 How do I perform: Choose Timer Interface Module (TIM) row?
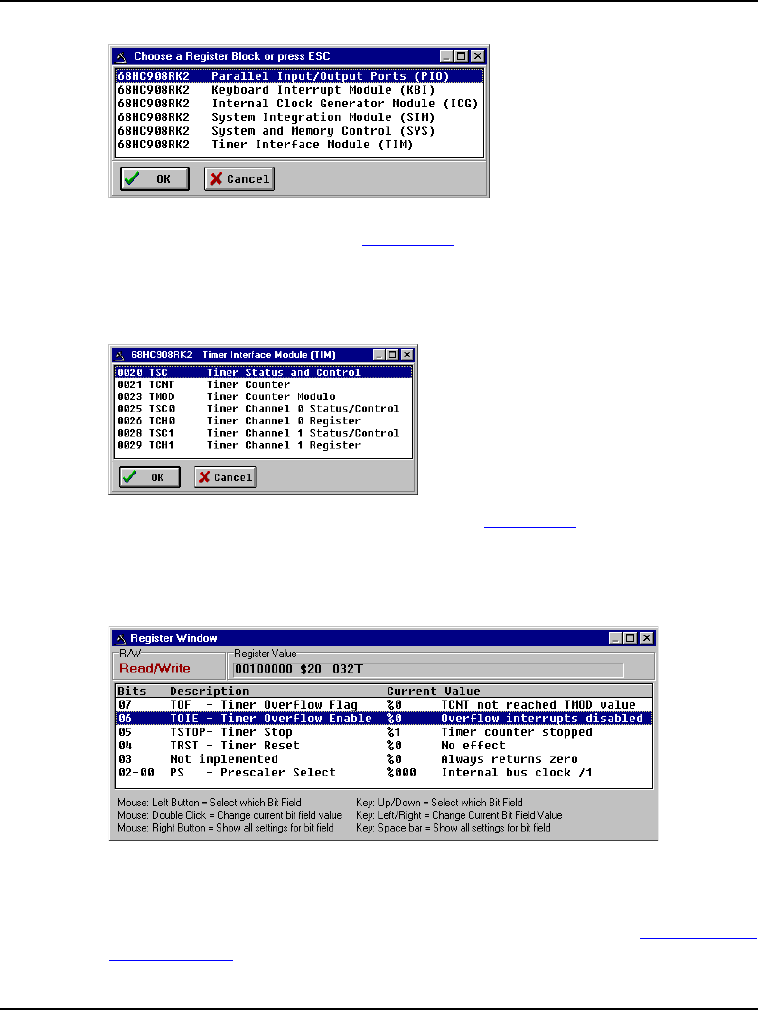pos(299,144)
